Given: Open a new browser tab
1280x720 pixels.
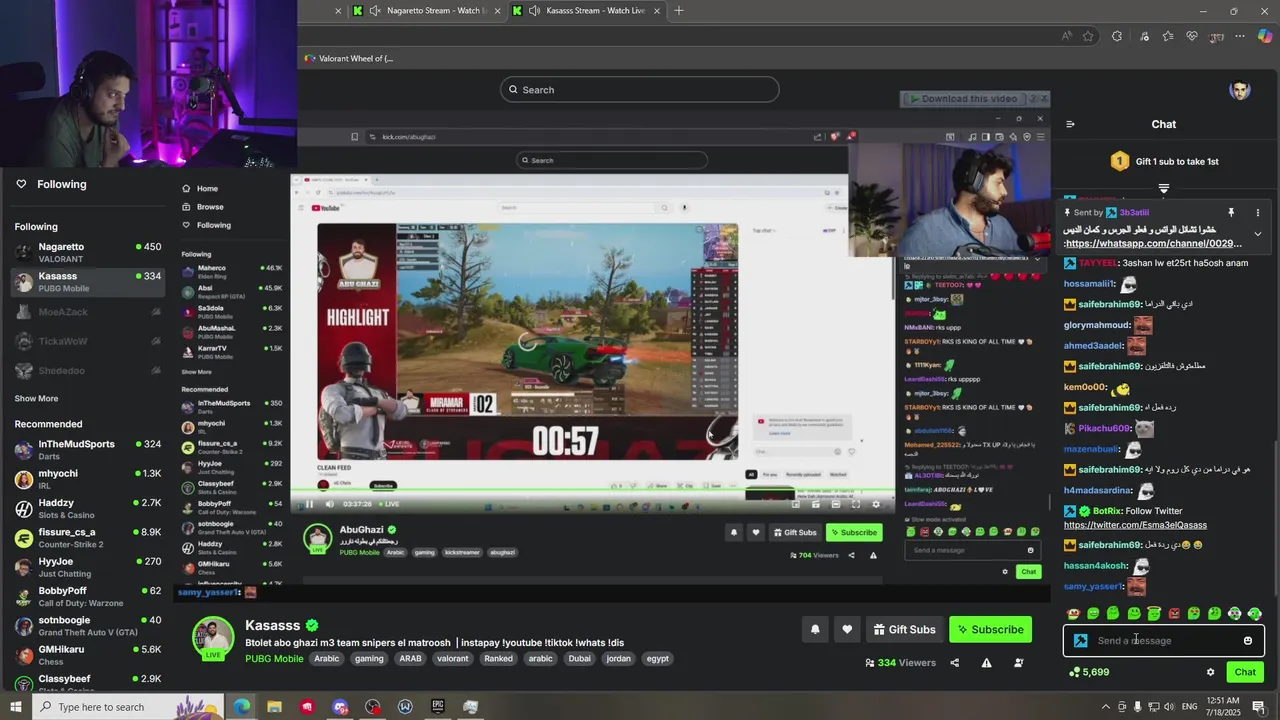Looking at the screenshot, I should [x=679, y=10].
